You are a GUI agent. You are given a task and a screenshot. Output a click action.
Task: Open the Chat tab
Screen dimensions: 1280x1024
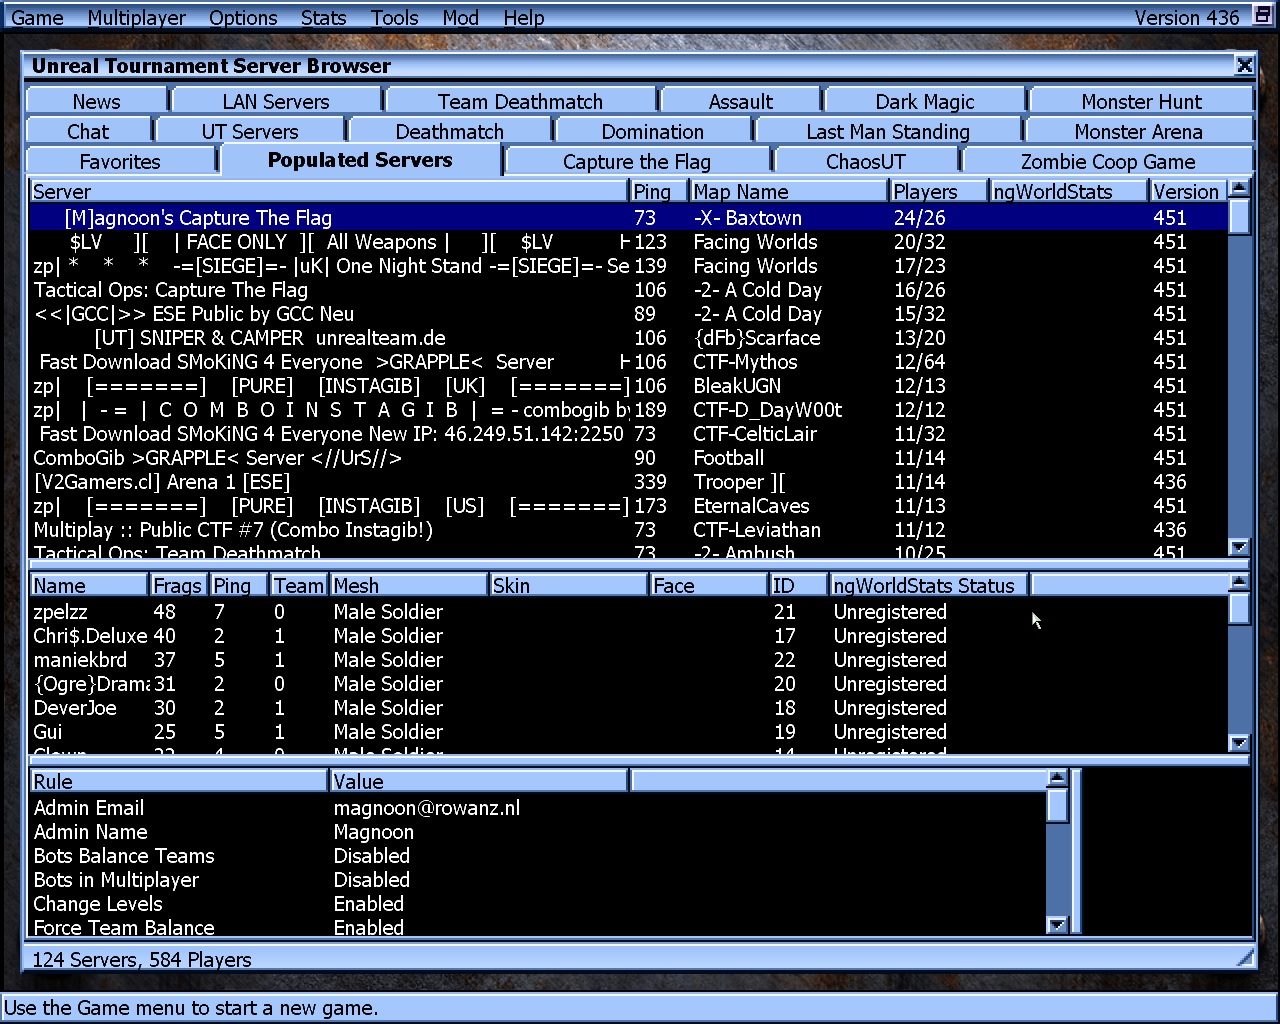tap(88, 131)
